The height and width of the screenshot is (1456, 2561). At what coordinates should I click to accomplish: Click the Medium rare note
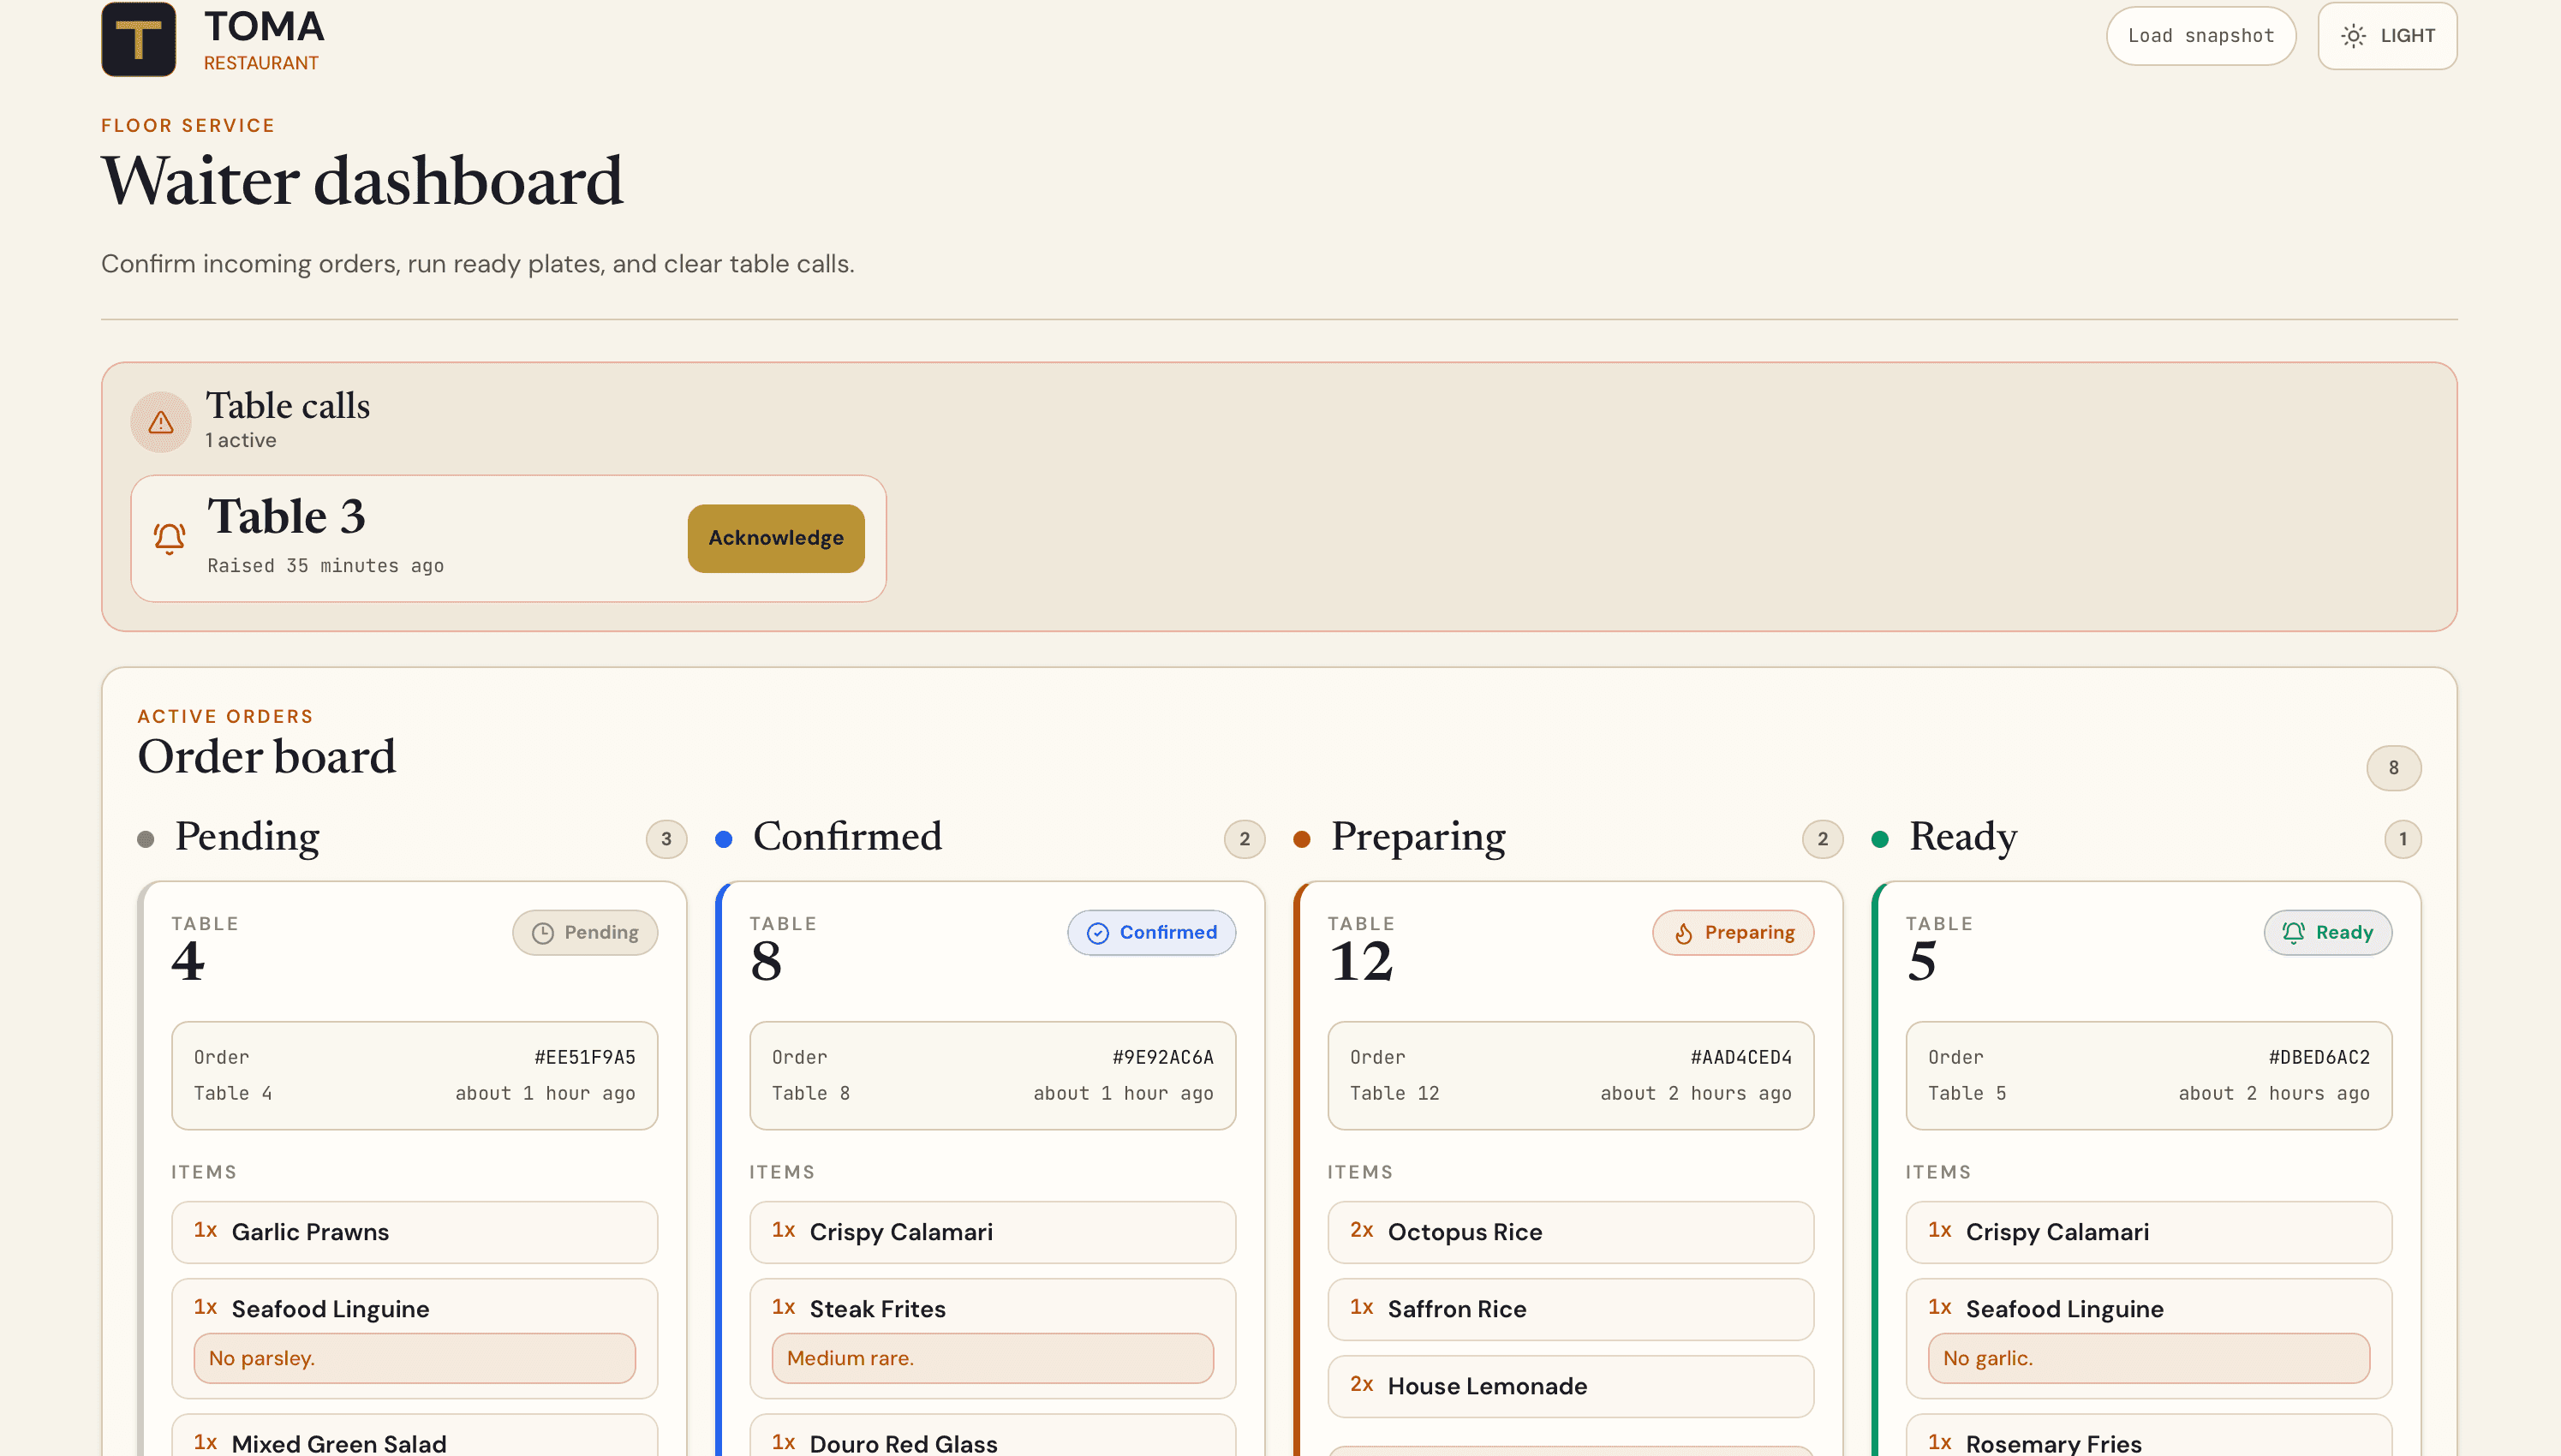coord(992,1358)
